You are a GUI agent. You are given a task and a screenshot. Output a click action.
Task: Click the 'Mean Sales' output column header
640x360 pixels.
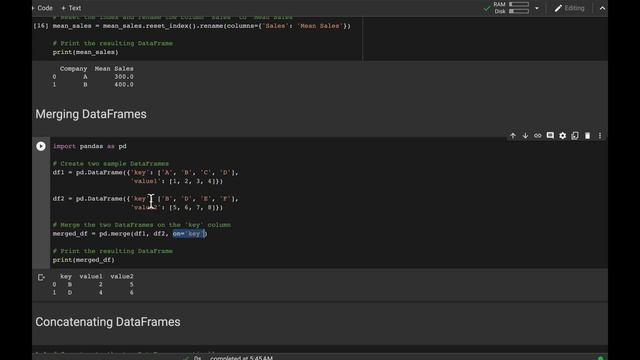114,69
